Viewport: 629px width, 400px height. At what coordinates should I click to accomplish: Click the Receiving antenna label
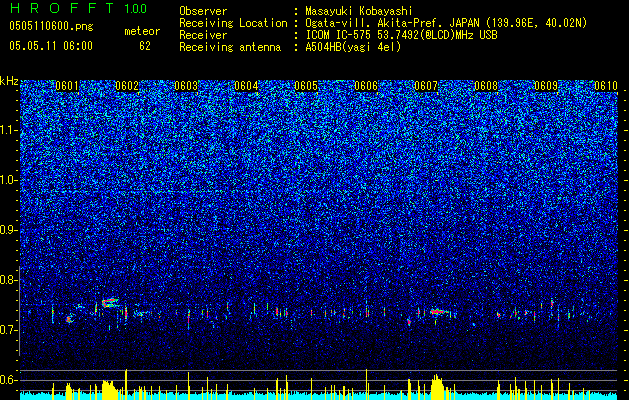230,47
